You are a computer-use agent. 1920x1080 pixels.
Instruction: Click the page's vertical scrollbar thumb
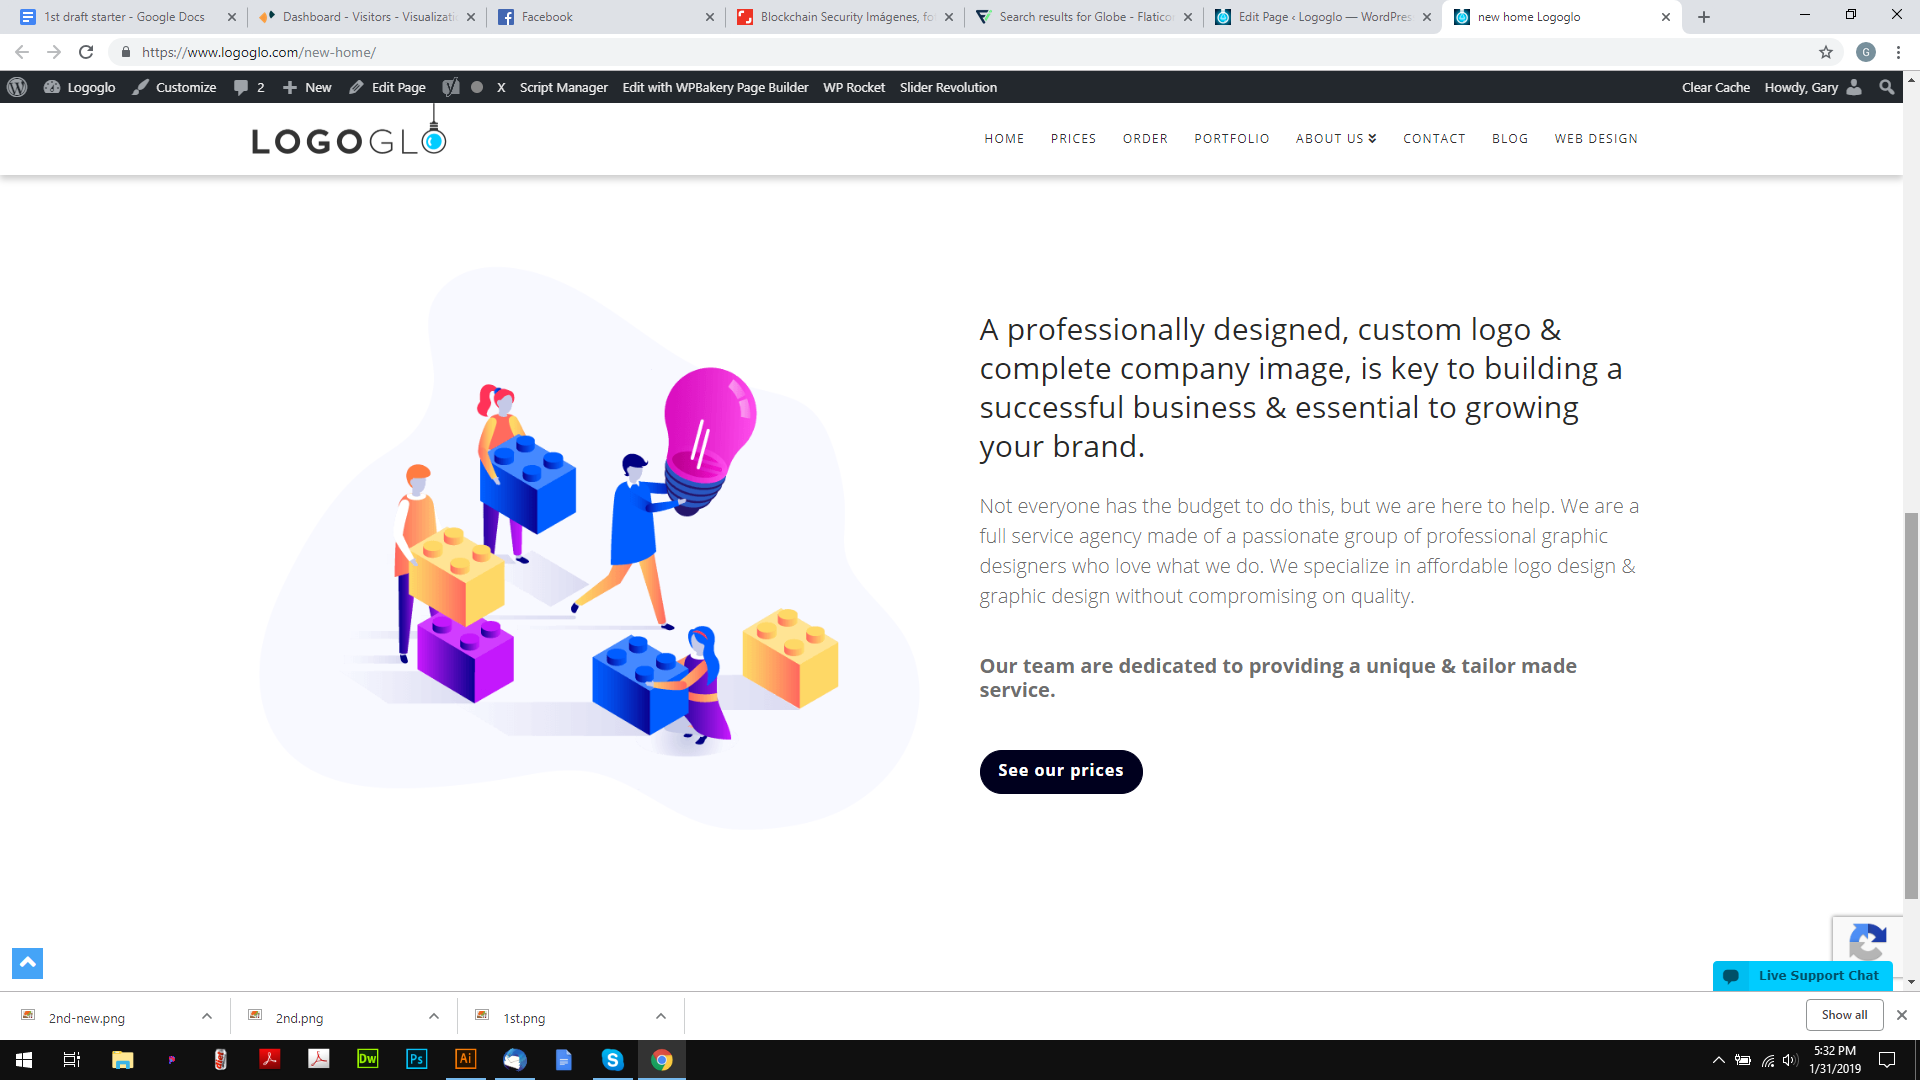1911,705
